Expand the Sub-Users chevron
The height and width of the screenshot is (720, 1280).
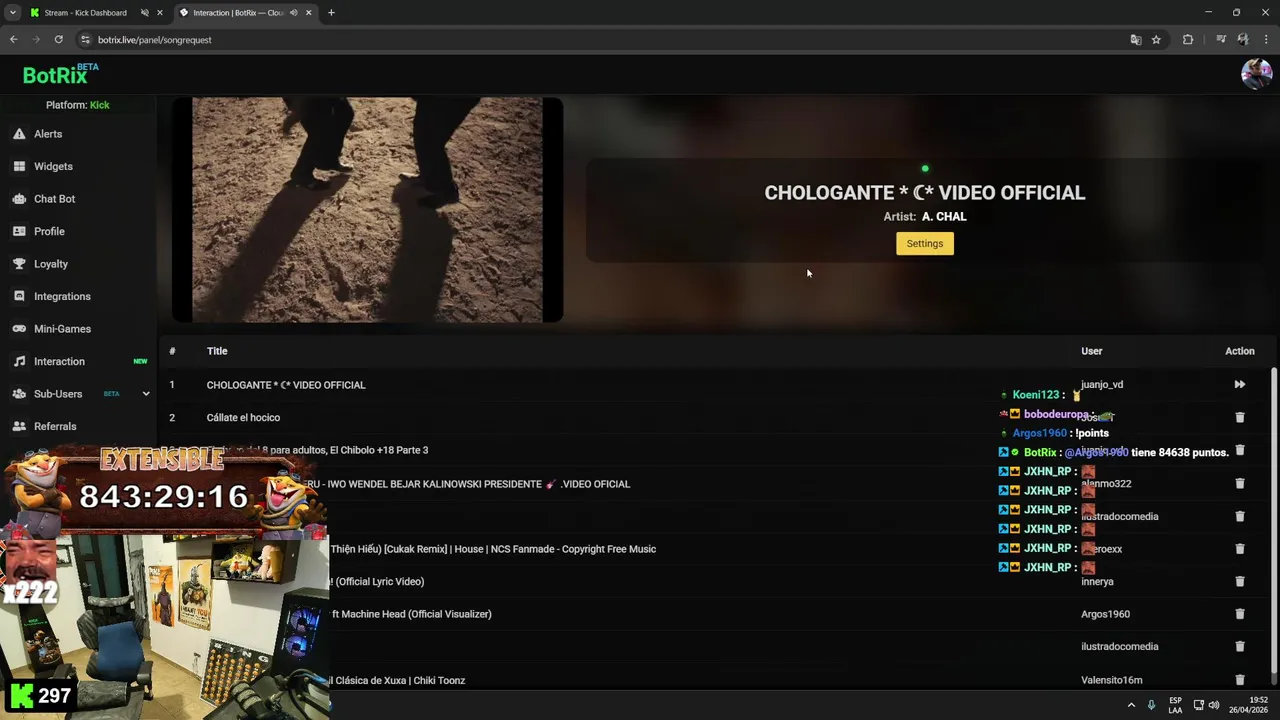146,394
